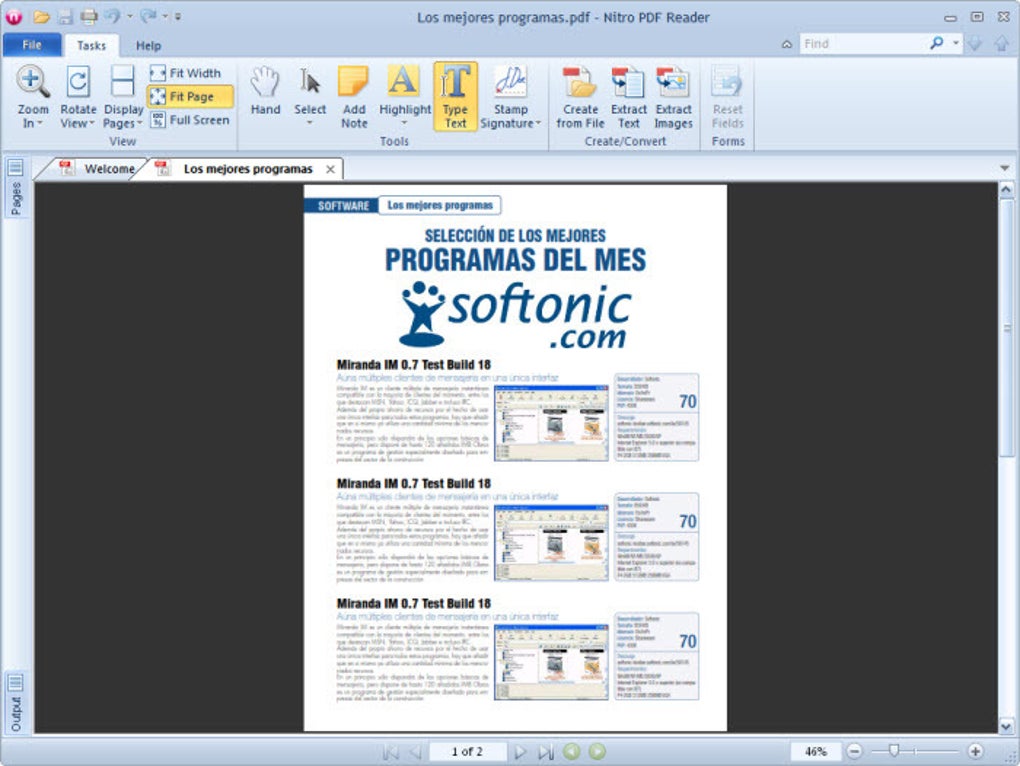Add a note with the Add Note tool
The height and width of the screenshot is (766, 1020).
coord(354,95)
